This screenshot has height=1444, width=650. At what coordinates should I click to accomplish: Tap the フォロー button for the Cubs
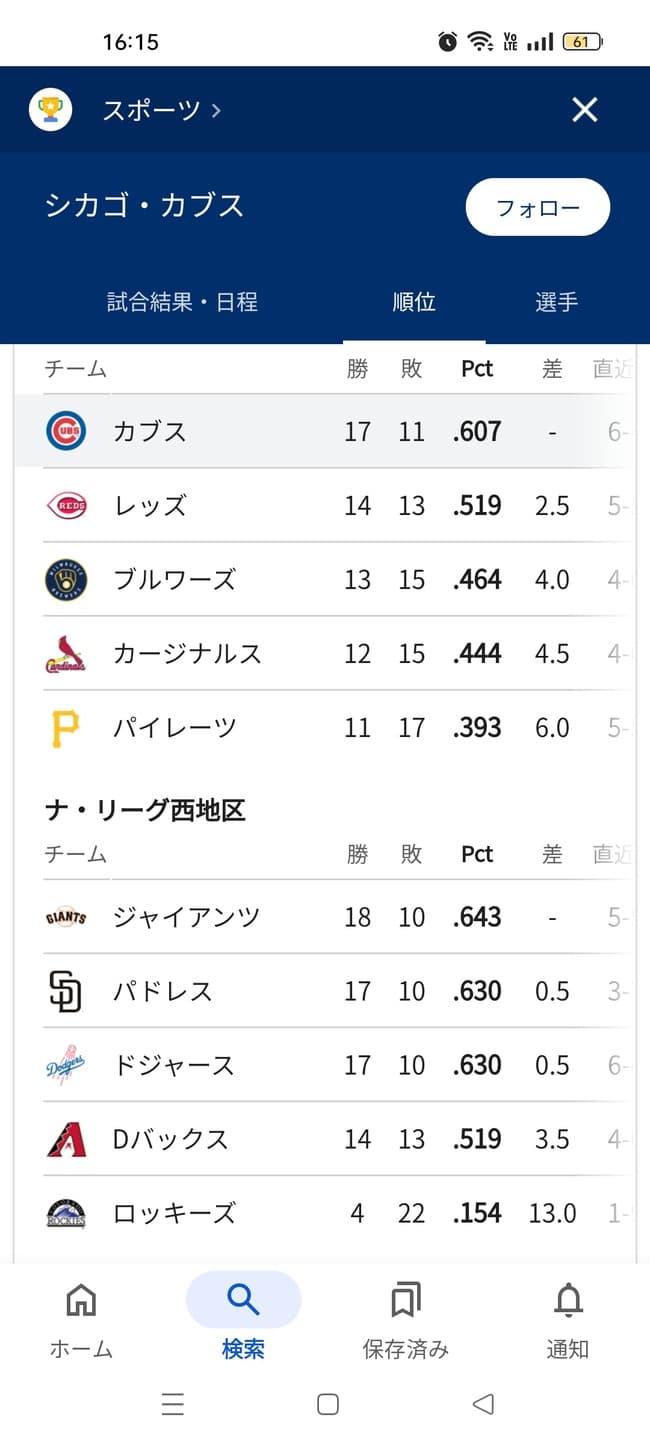(537, 207)
